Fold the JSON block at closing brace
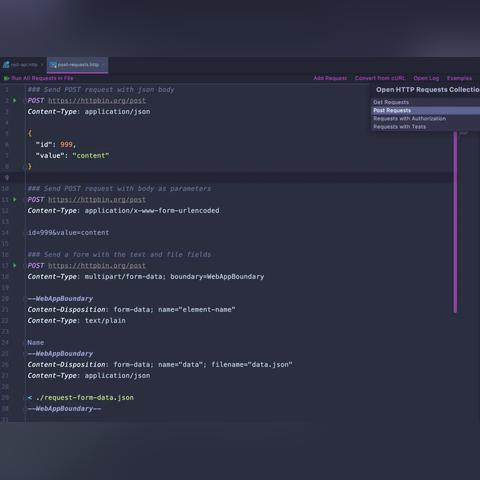Screen dimensions: 480x480 [24, 166]
